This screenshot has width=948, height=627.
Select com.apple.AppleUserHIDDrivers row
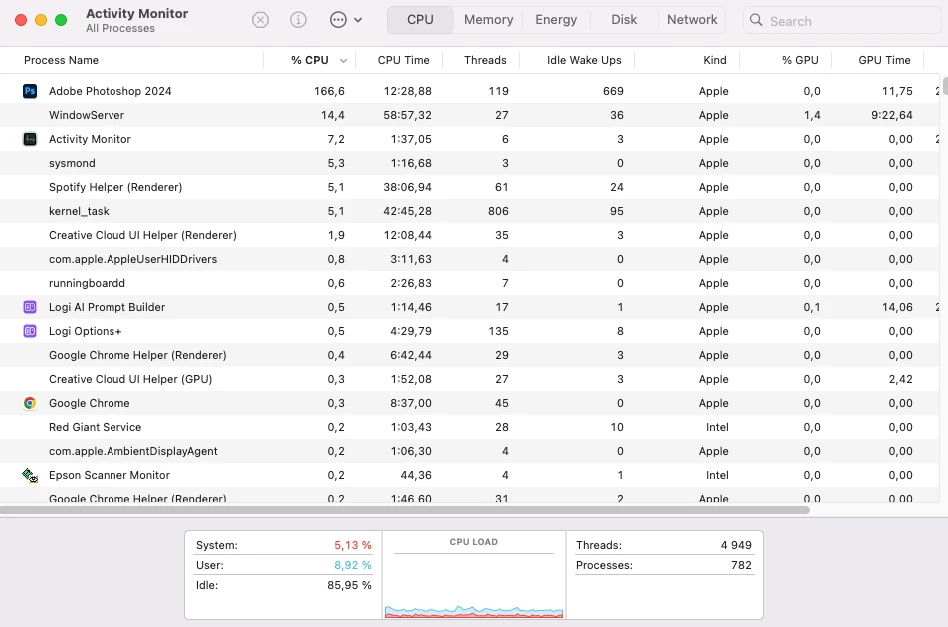pyautogui.click(x=470, y=259)
